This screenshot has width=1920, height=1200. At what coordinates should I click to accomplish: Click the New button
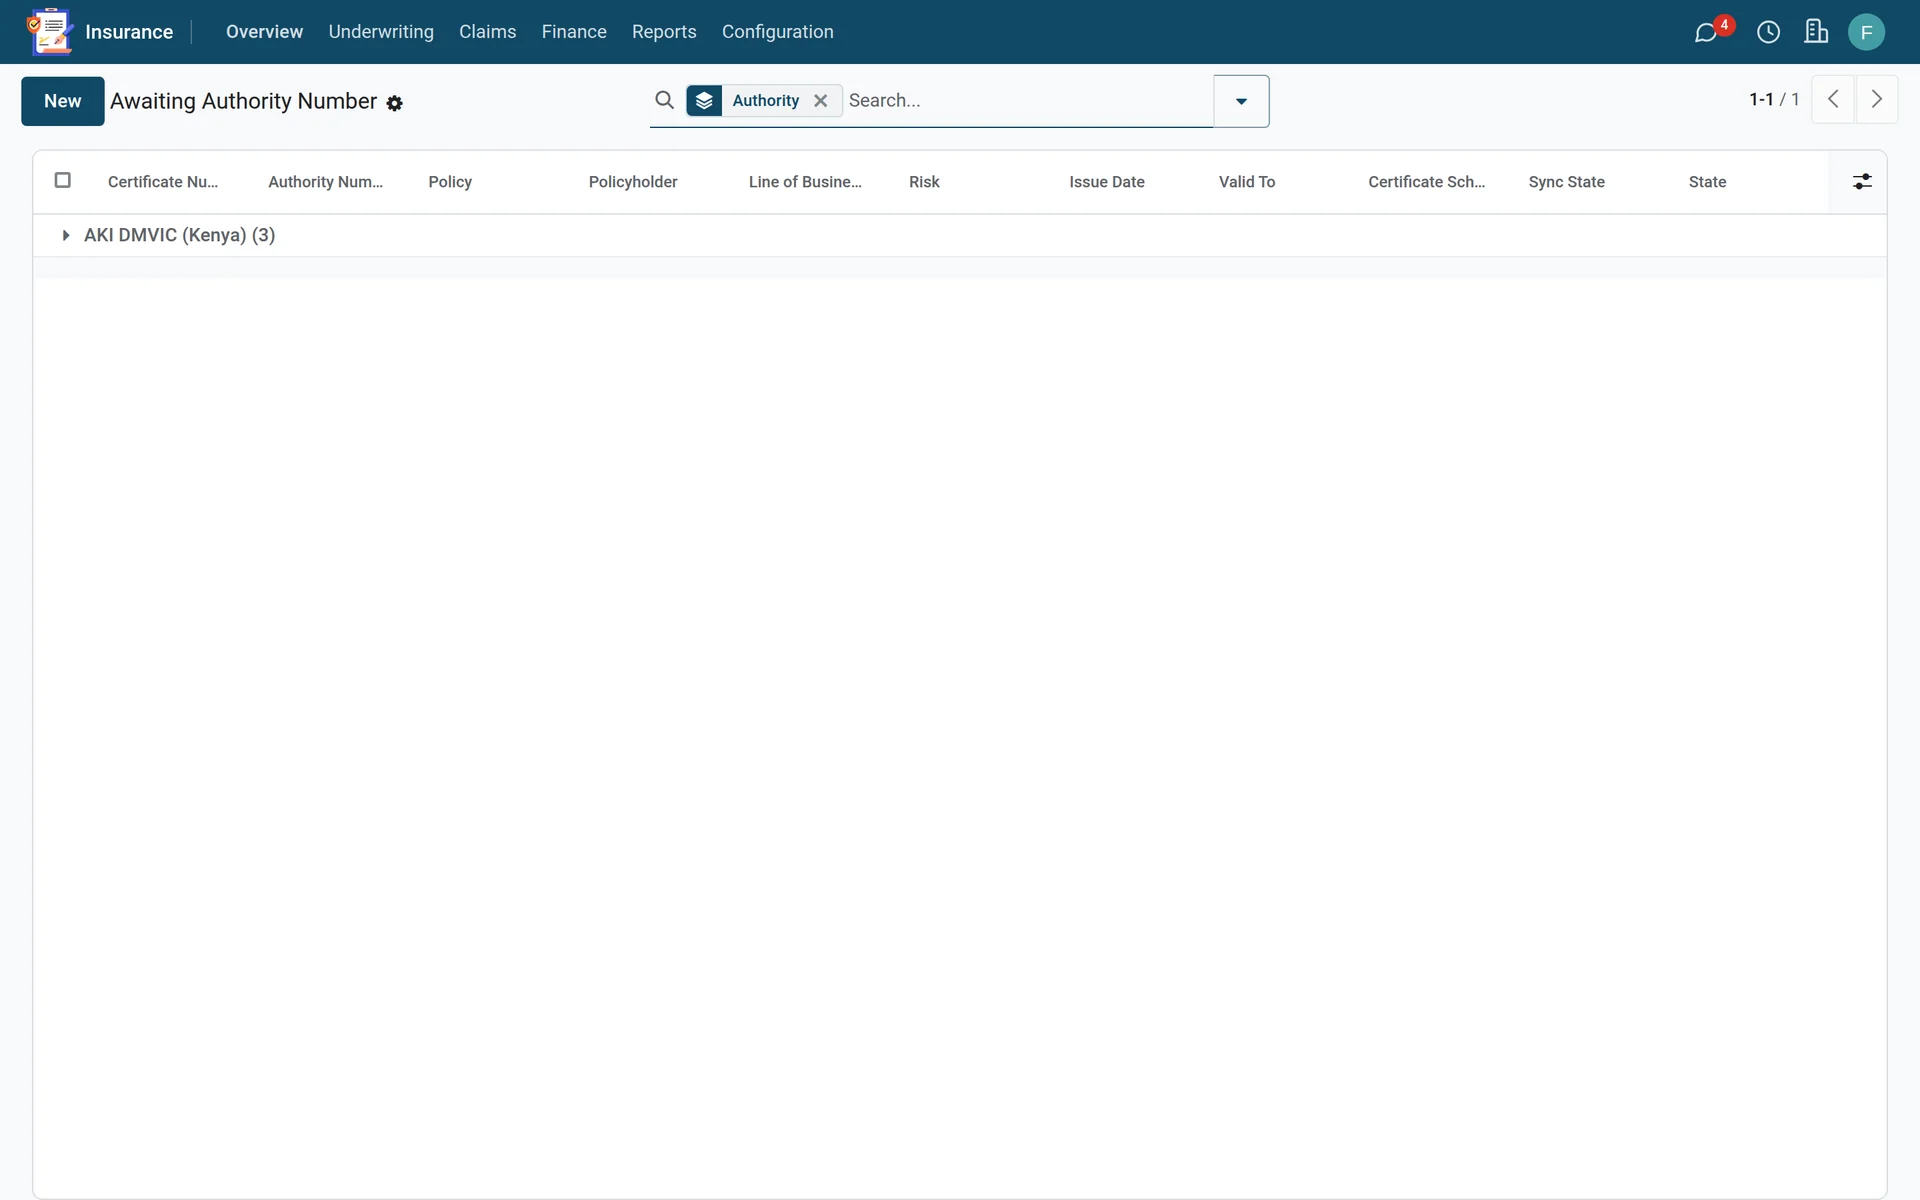tap(63, 101)
